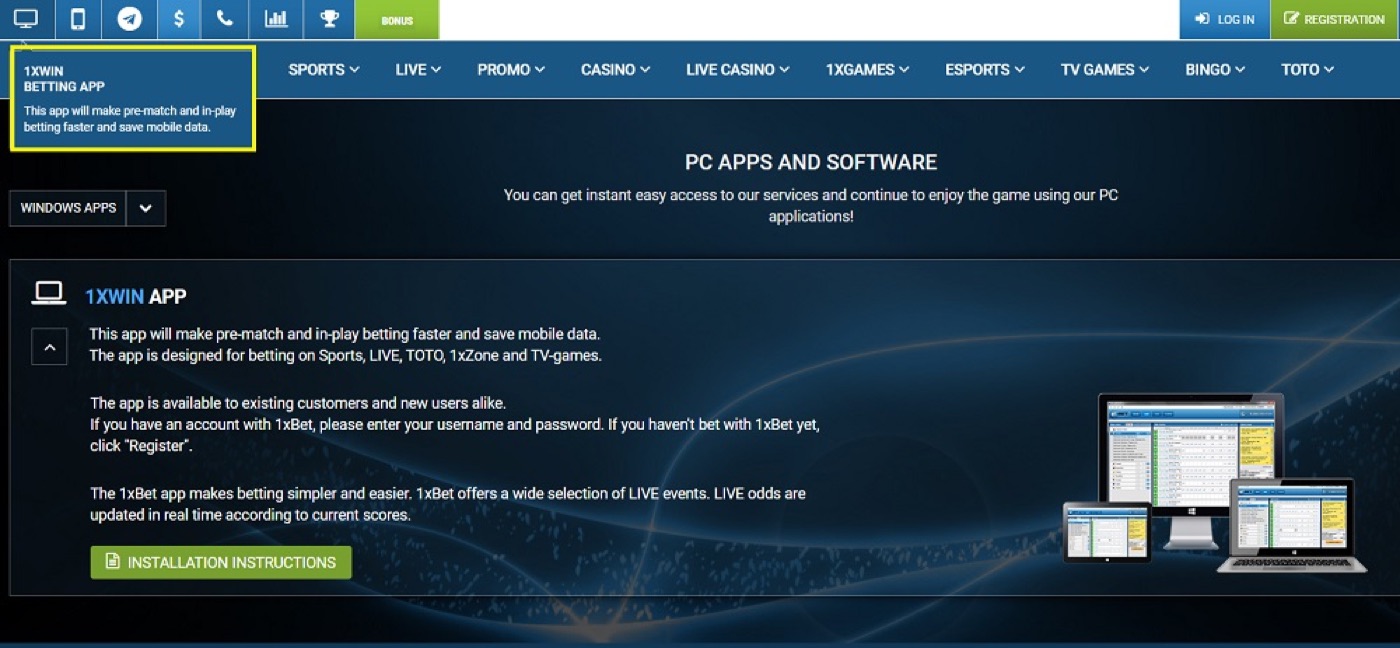Click the LOG IN button

1224,19
